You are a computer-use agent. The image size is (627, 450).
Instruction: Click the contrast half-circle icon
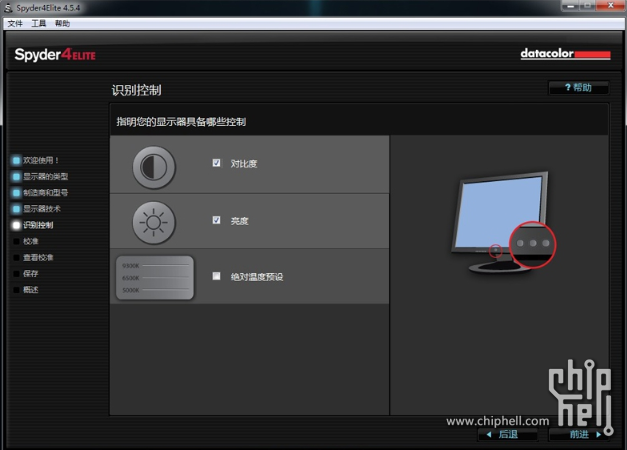coord(154,167)
